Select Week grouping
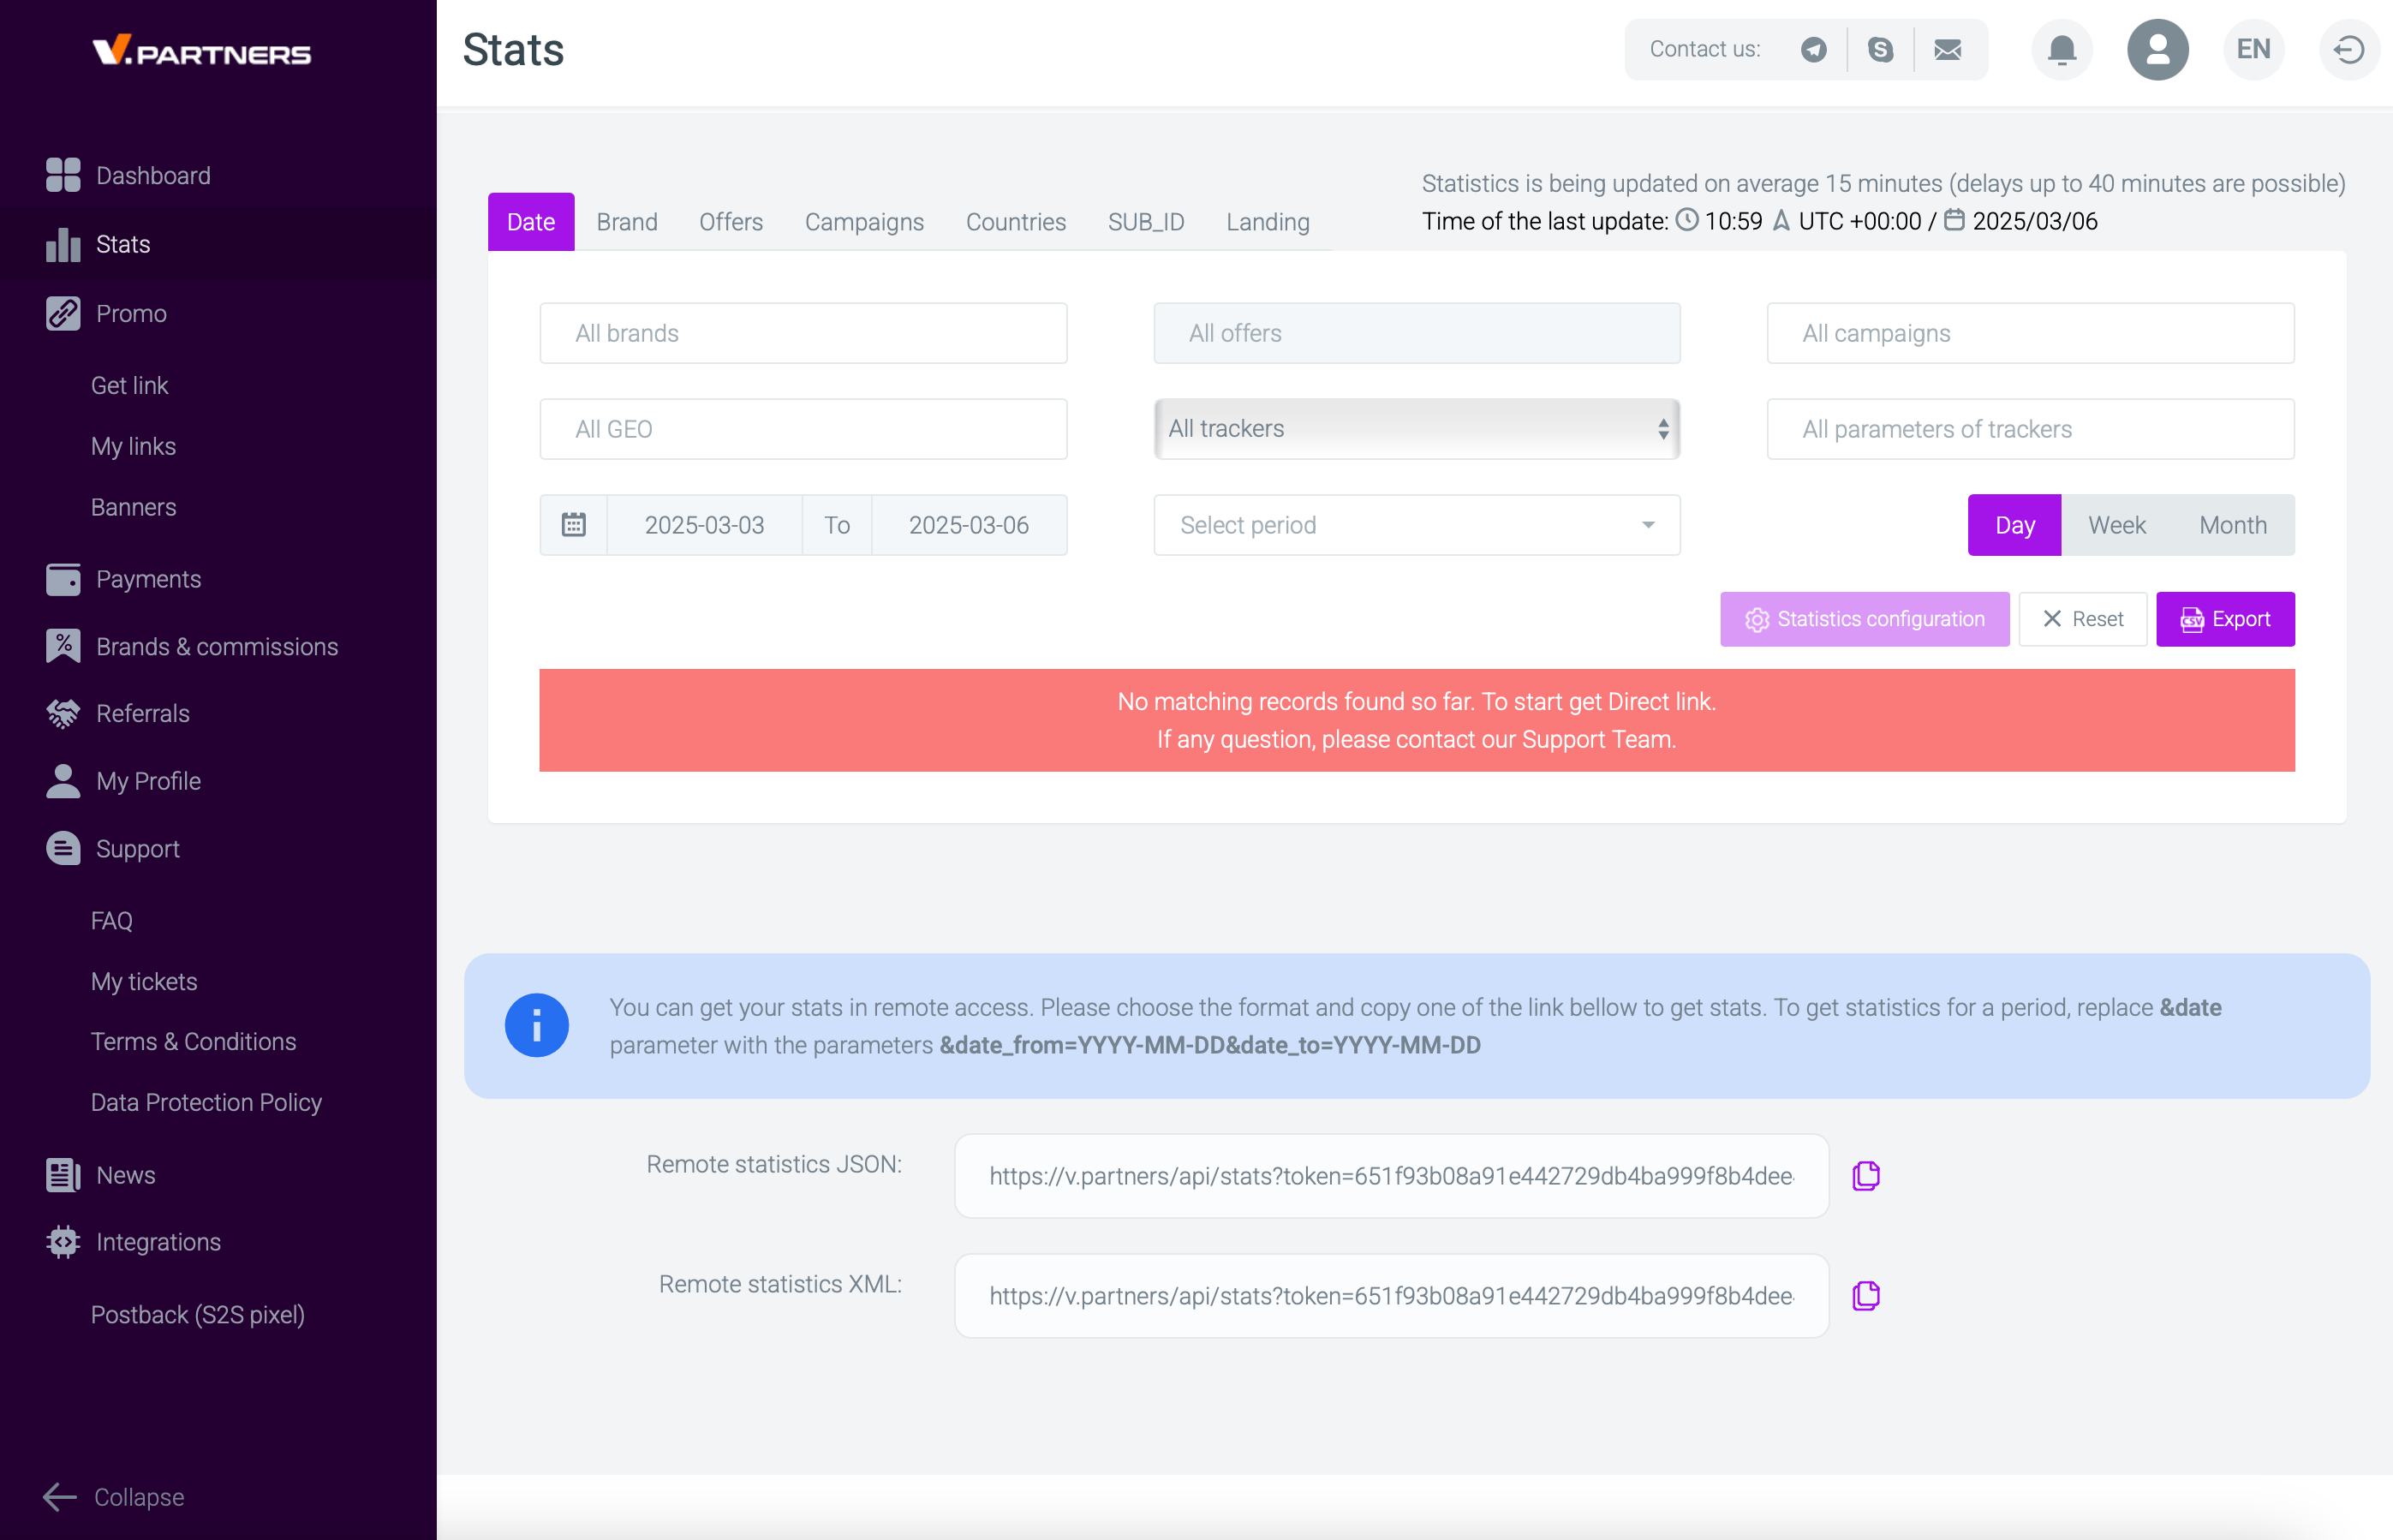2393x1540 pixels. coord(2117,525)
